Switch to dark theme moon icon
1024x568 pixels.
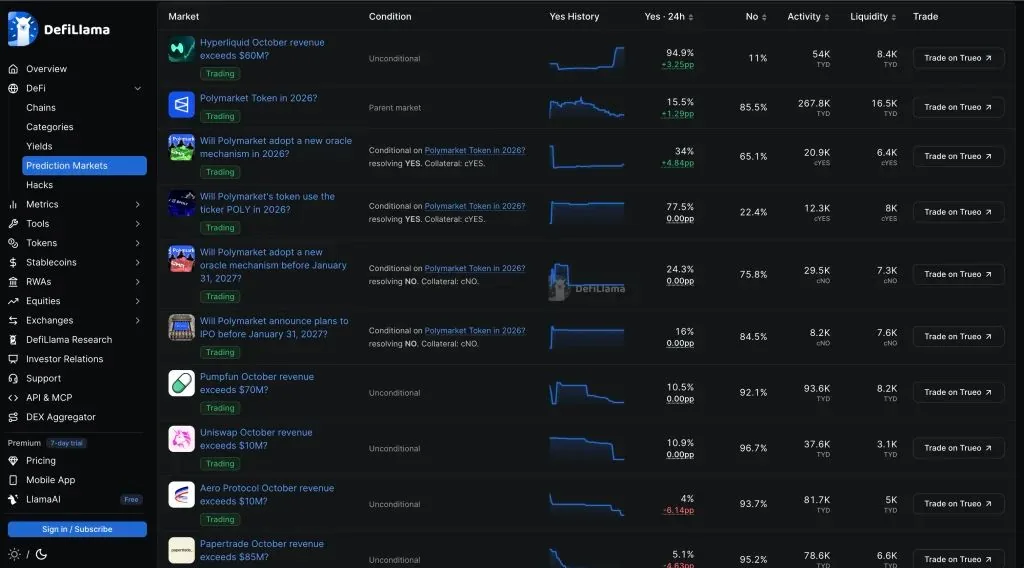point(41,554)
